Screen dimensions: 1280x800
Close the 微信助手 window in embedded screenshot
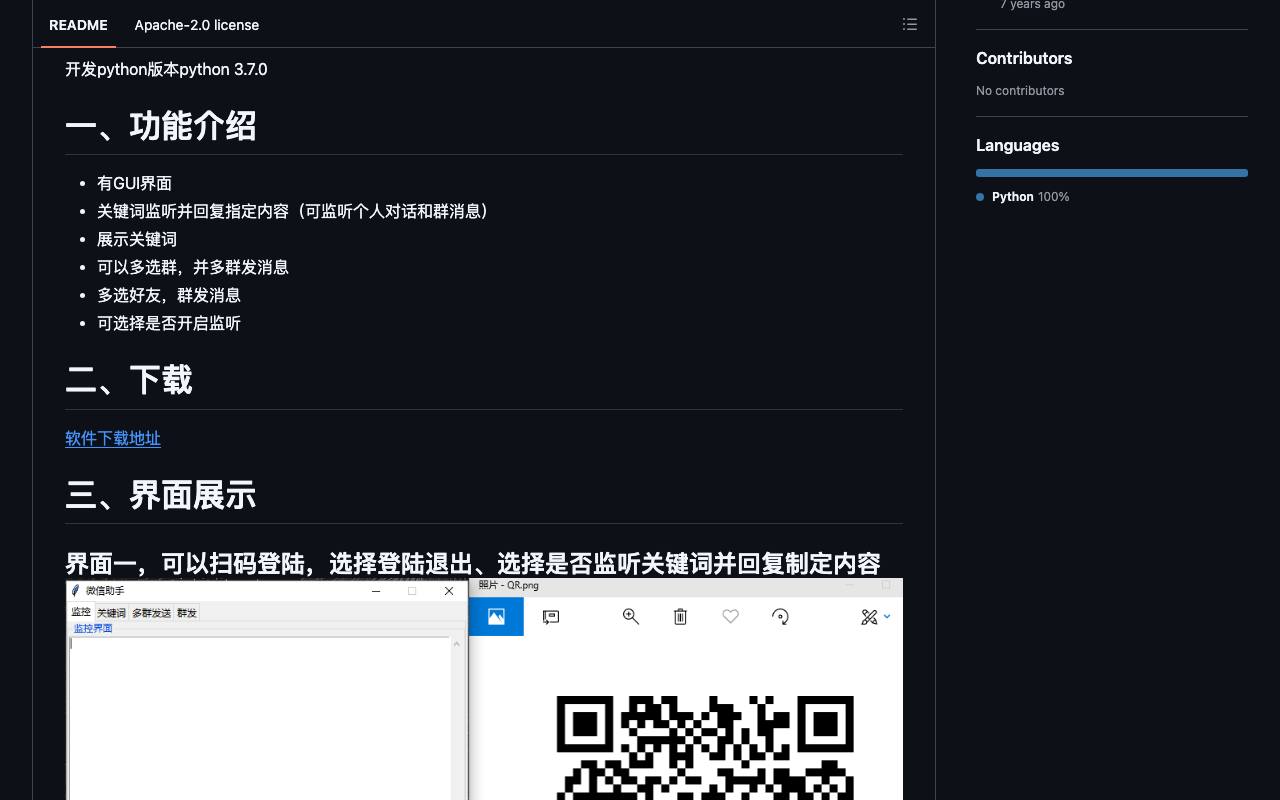point(449,591)
